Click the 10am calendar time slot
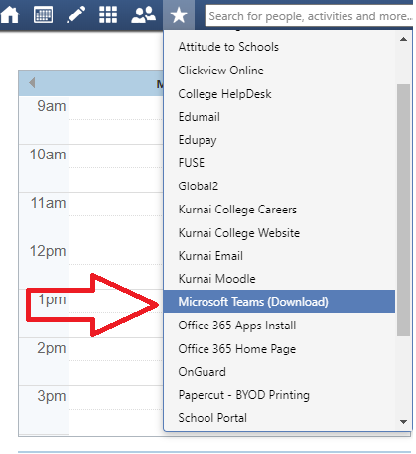The image size is (416, 454). 116,168
